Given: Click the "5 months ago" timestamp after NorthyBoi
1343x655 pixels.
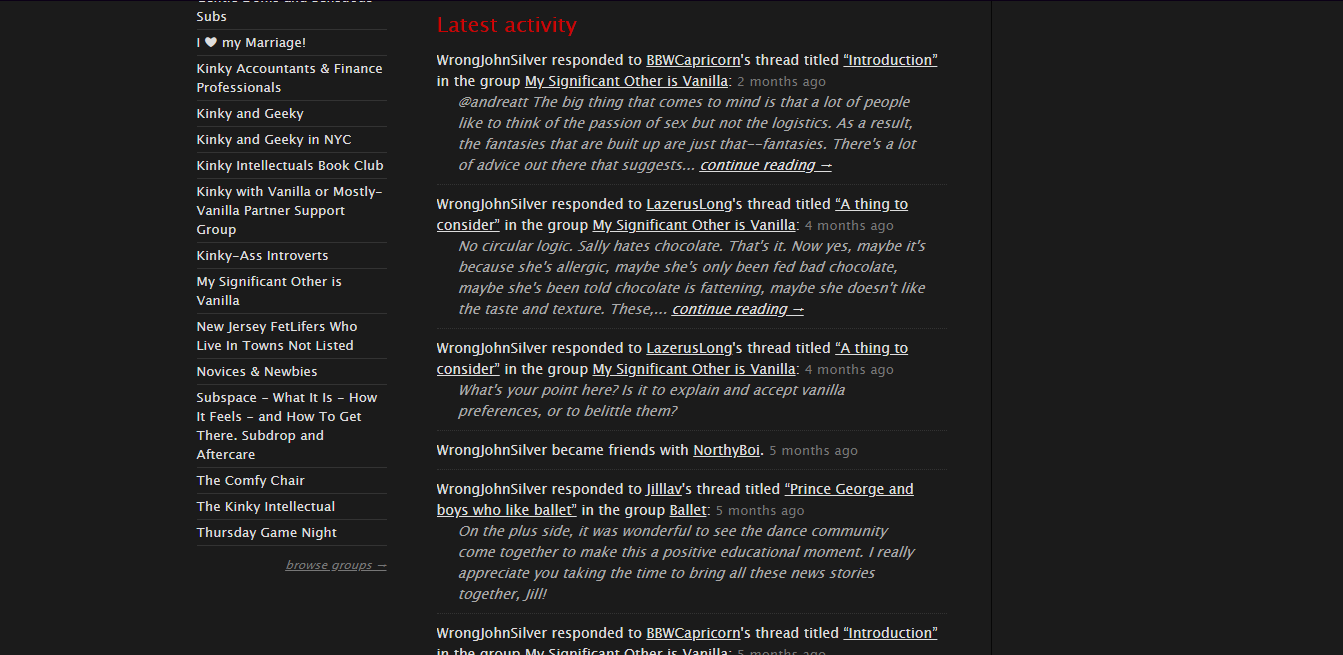Looking at the screenshot, I should click(x=813, y=451).
